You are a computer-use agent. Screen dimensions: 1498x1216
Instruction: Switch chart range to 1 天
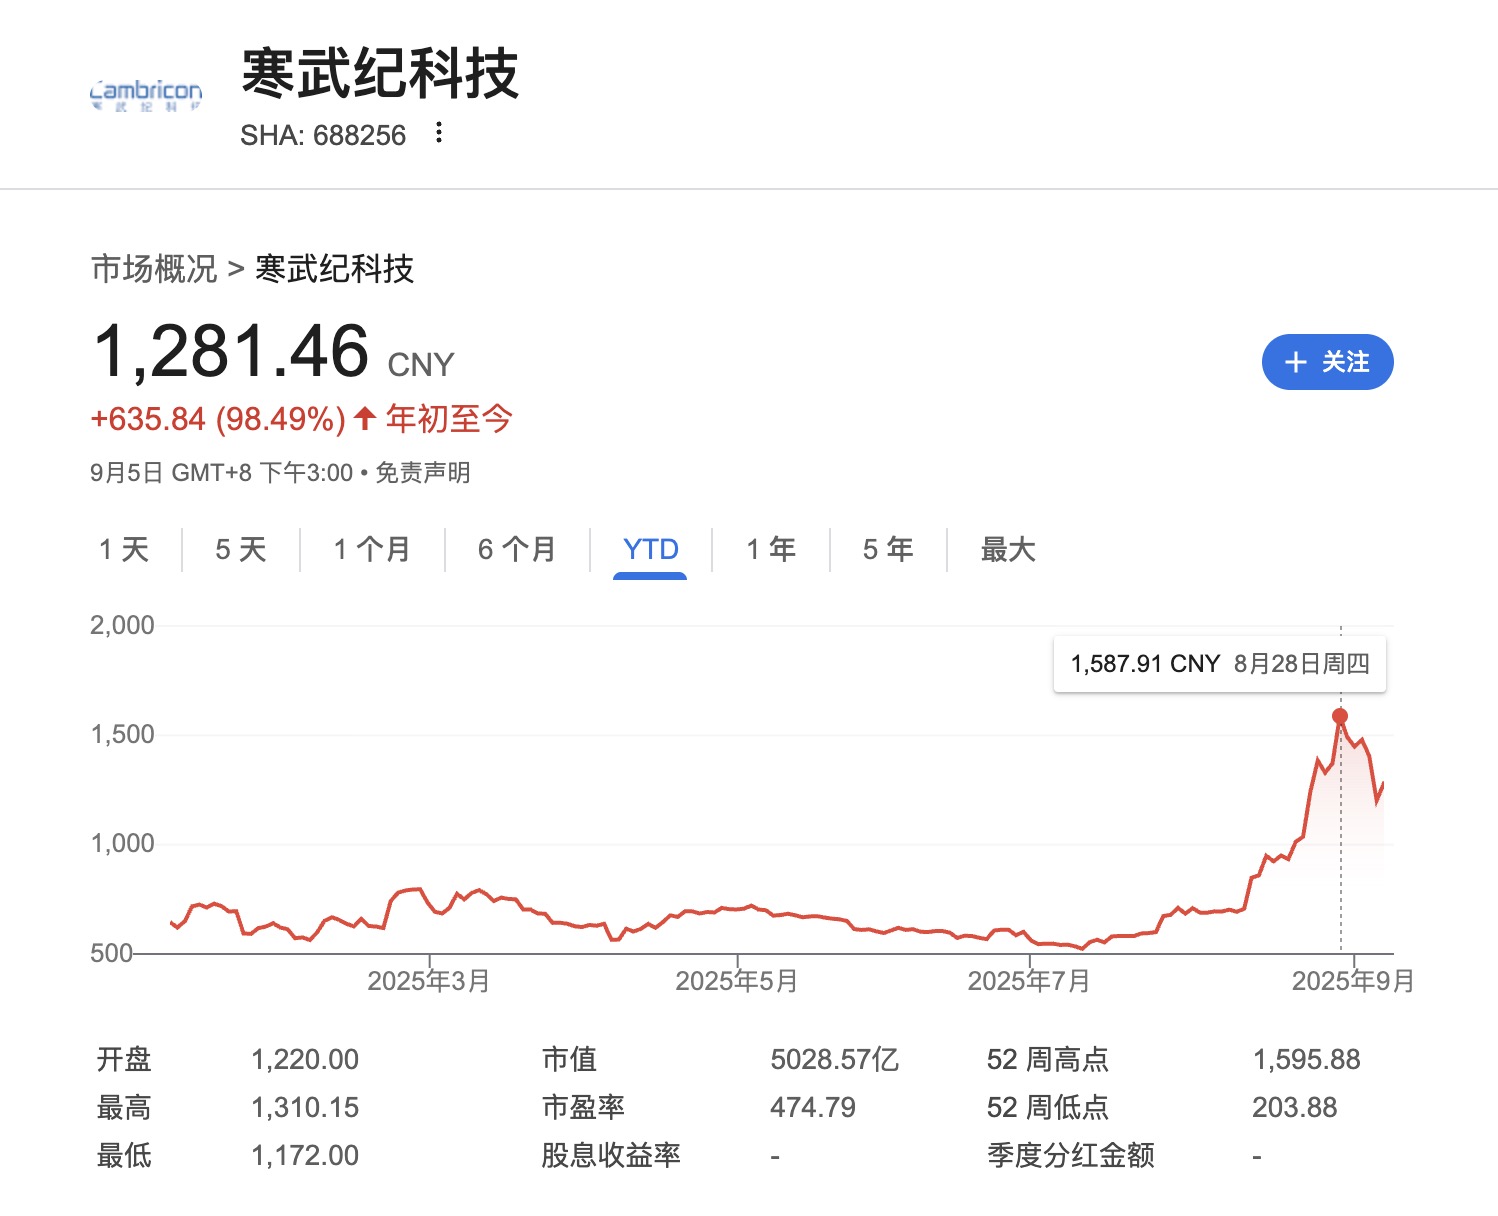tap(124, 549)
